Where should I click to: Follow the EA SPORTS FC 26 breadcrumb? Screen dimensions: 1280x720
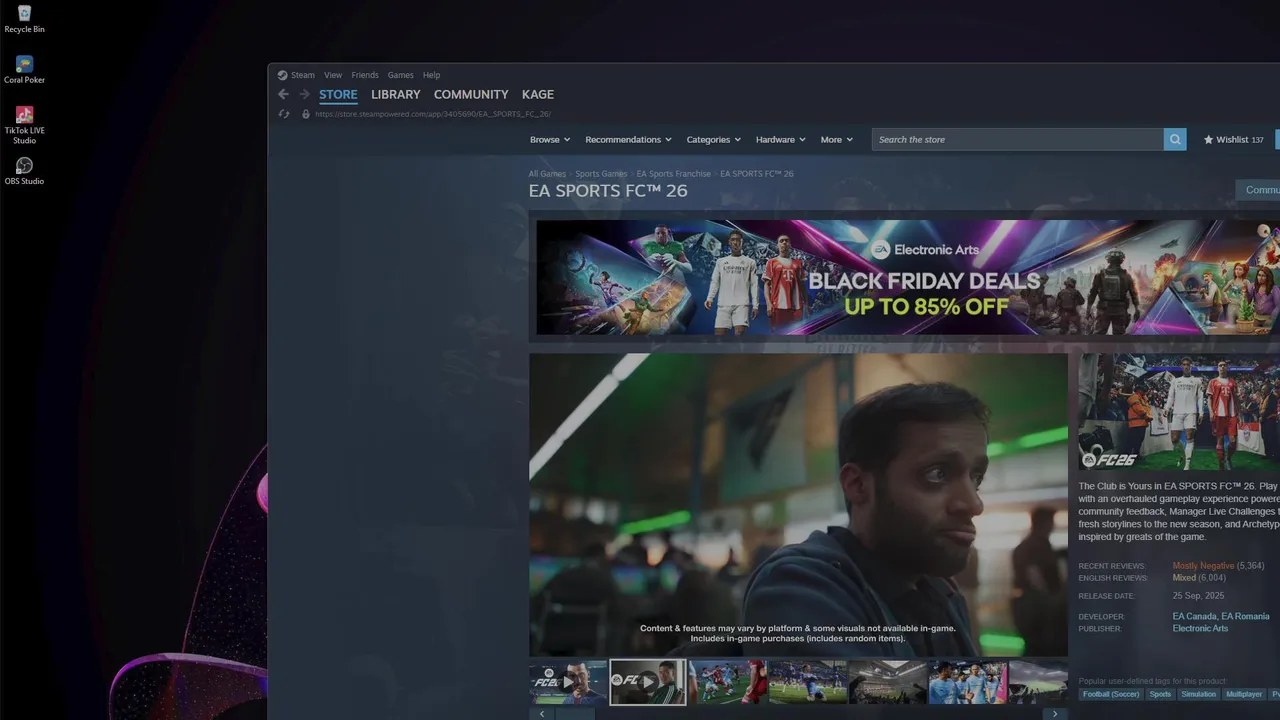coord(757,174)
